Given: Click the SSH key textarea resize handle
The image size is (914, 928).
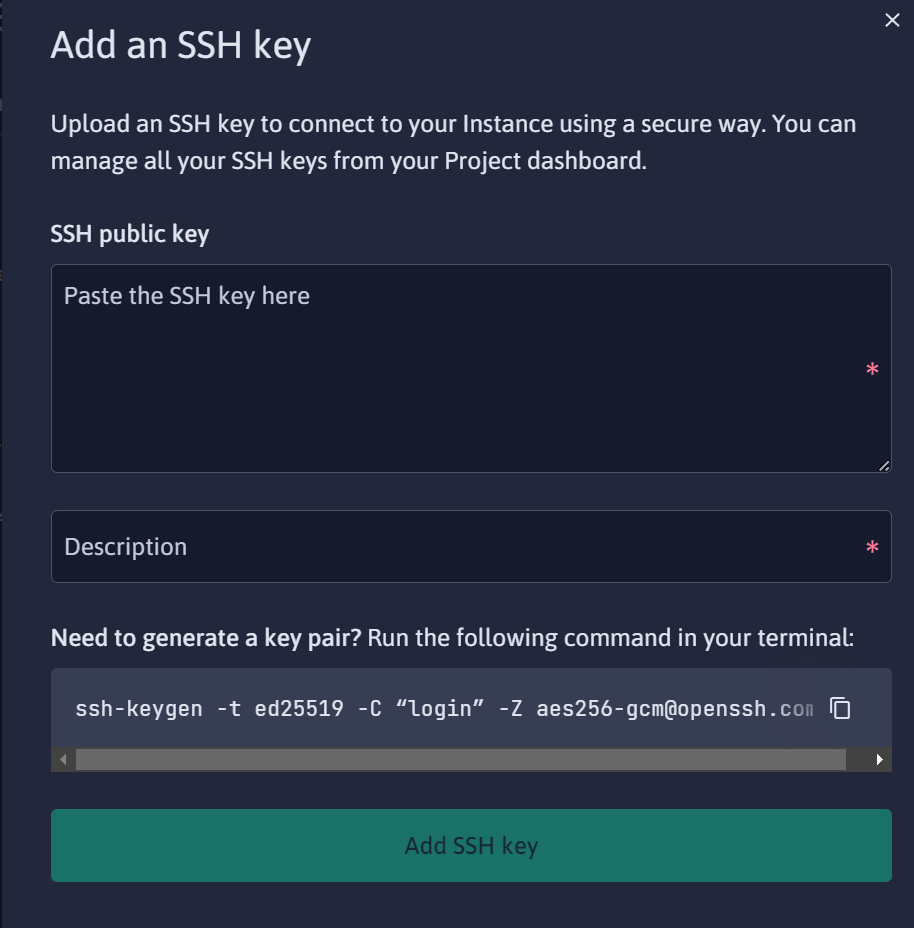Looking at the screenshot, I should [x=884, y=466].
